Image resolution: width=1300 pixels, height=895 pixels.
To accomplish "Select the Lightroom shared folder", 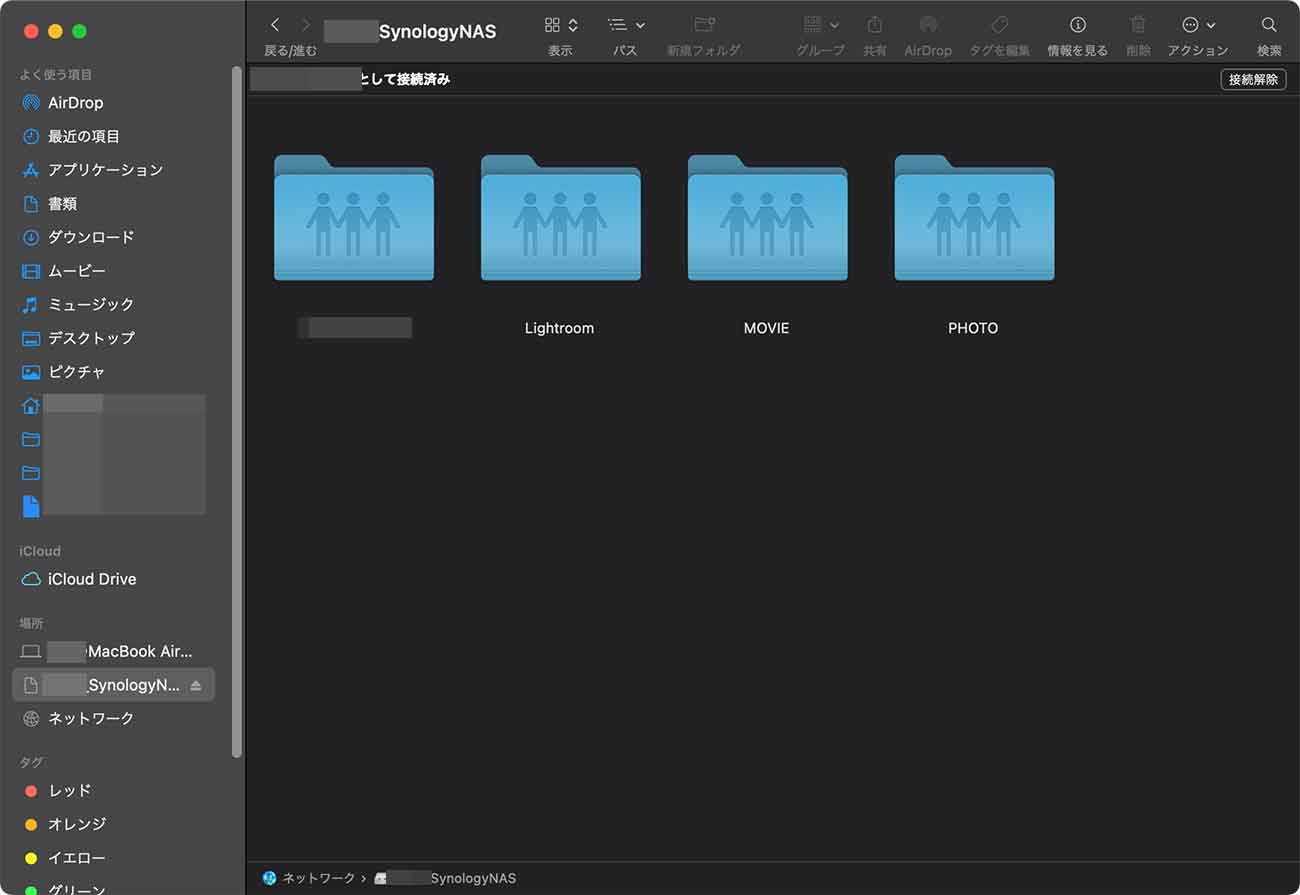I will (560, 218).
